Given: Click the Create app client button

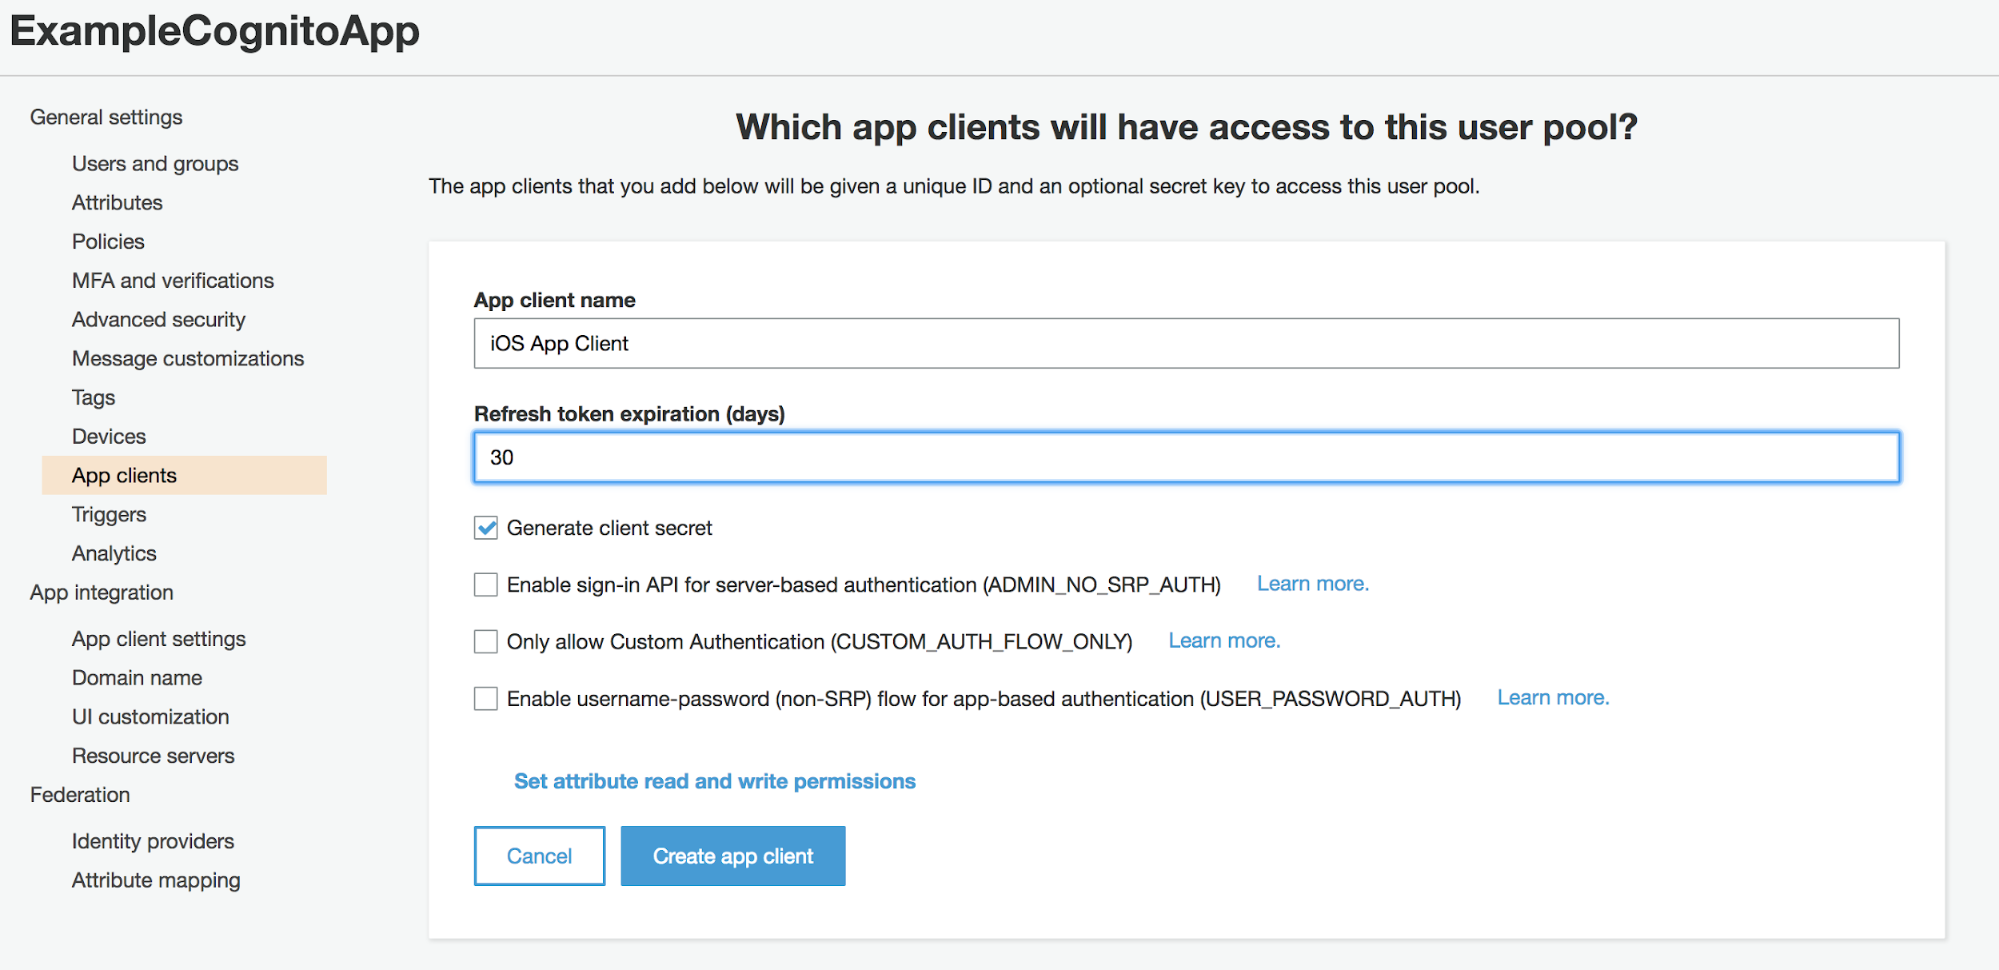Looking at the screenshot, I should tap(732, 855).
